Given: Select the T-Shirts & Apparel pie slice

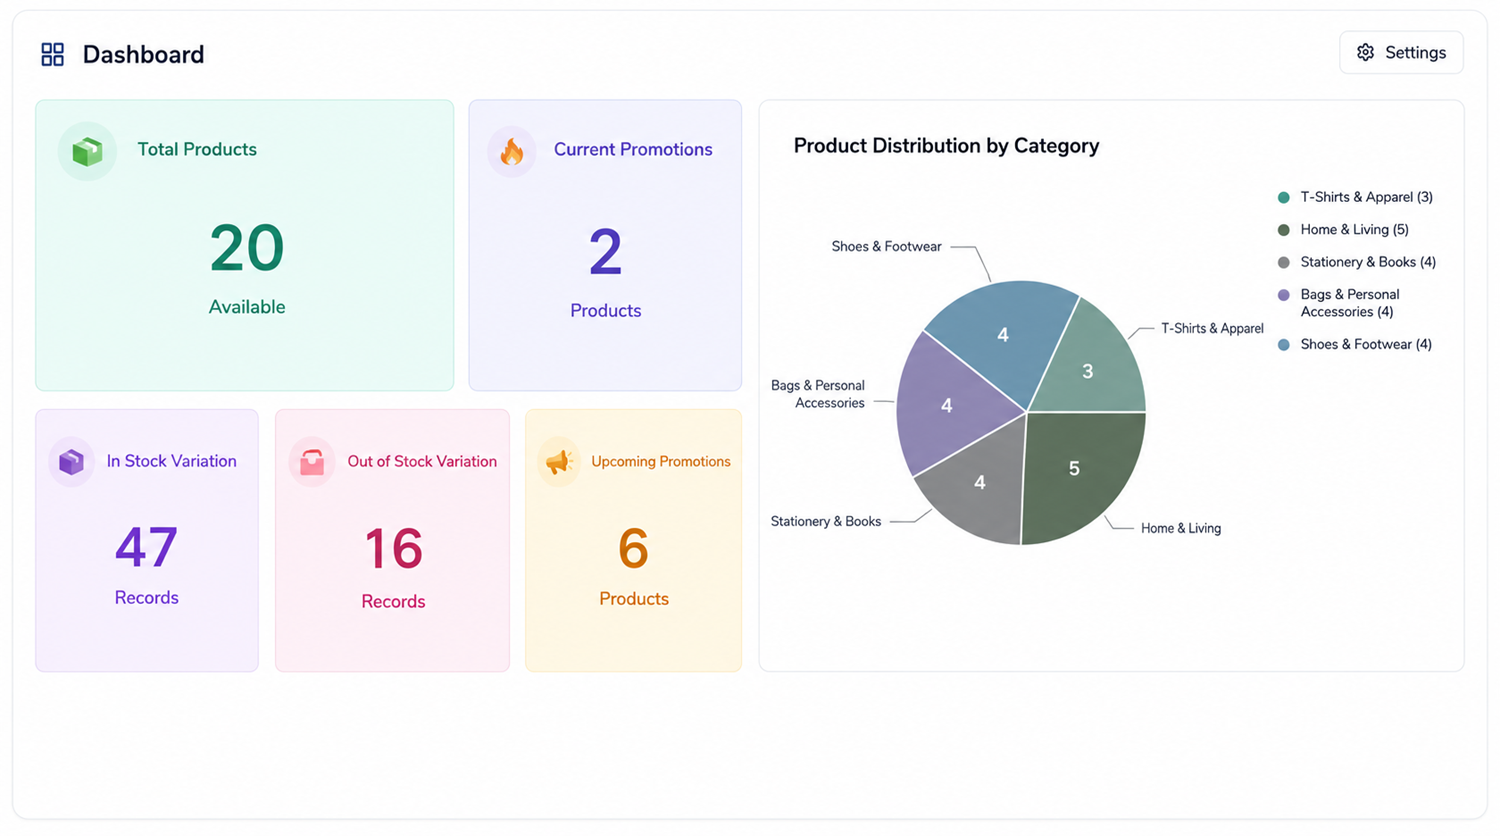Looking at the screenshot, I should [x=1091, y=368].
